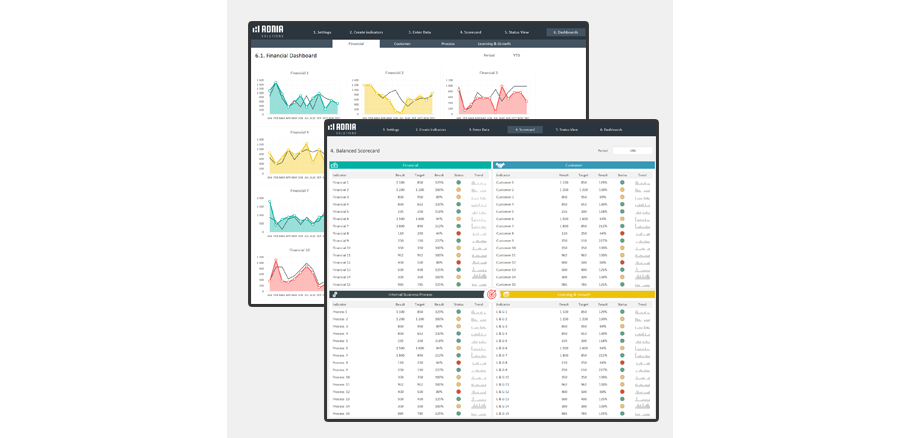900x438 pixels.
Task: Click the red target icon at scorecard center
Action: coord(491,294)
